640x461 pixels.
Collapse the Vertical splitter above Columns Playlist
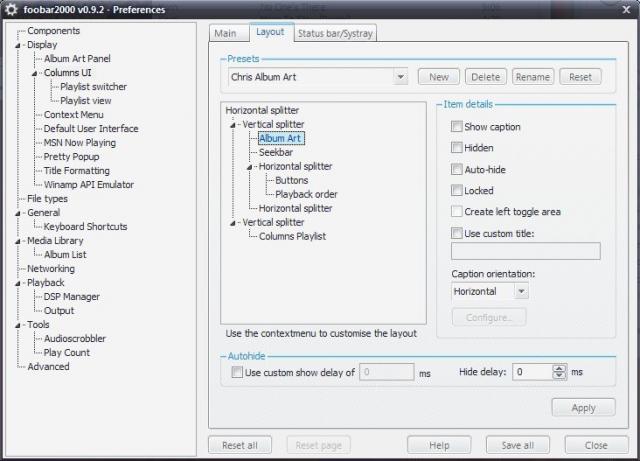233,223
